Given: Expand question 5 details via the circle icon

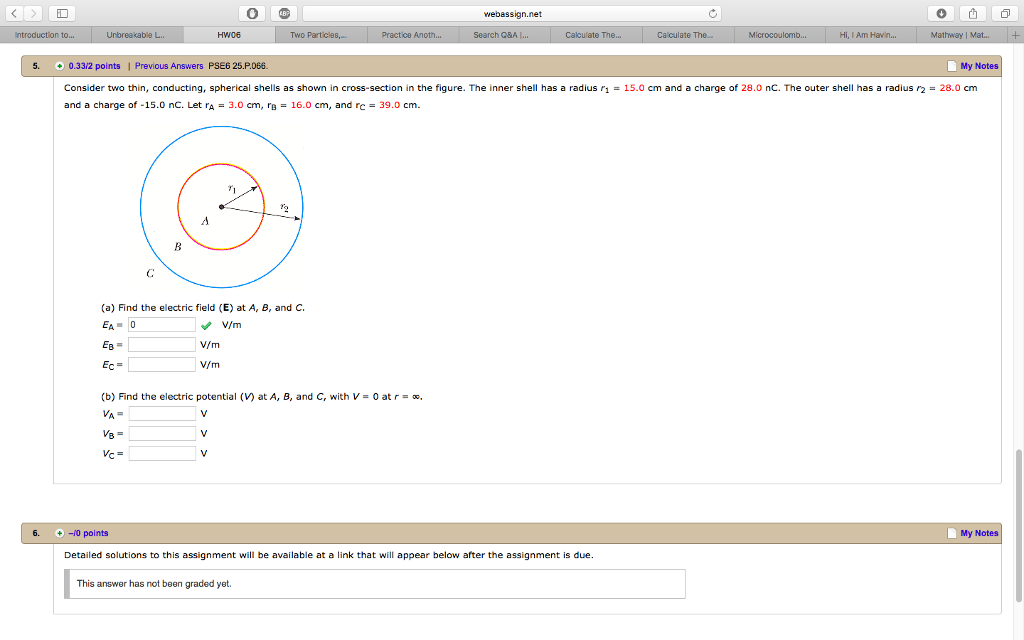Looking at the screenshot, I should point(60,66).
